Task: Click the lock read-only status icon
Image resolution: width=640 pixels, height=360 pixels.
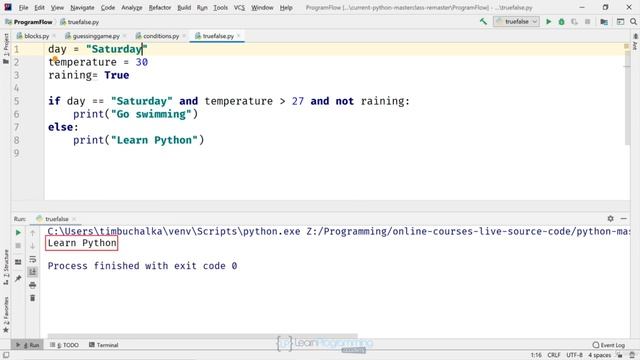Action: click(620, 355)
